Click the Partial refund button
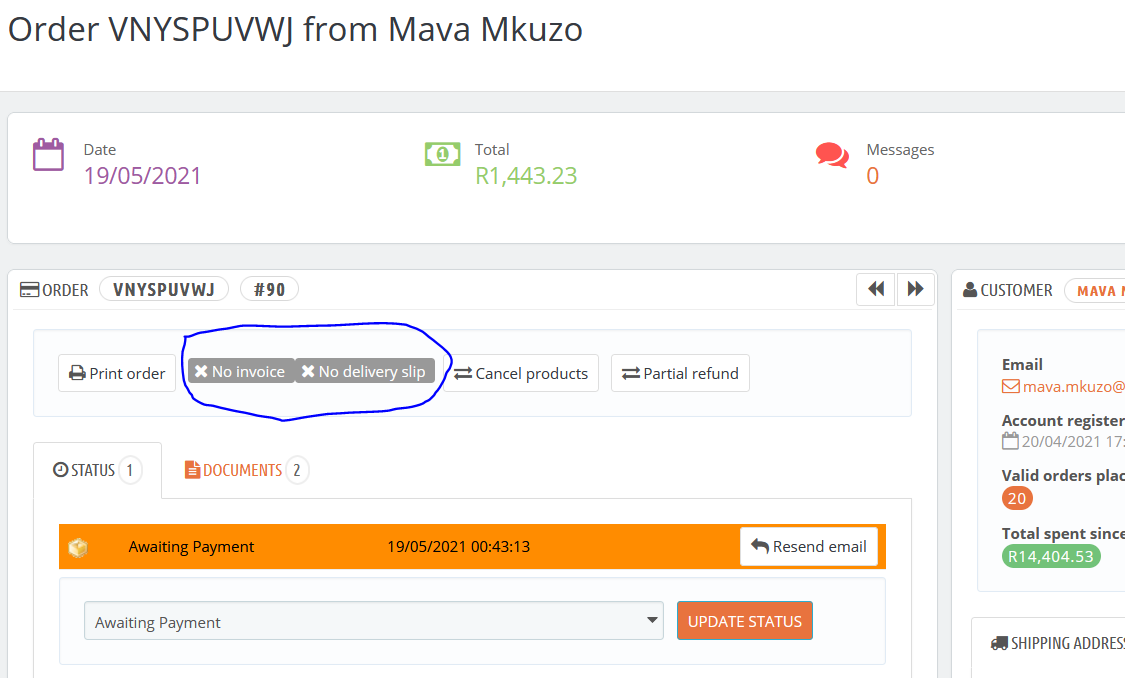This screenshot has width=1125, height=678. (680, 373)
